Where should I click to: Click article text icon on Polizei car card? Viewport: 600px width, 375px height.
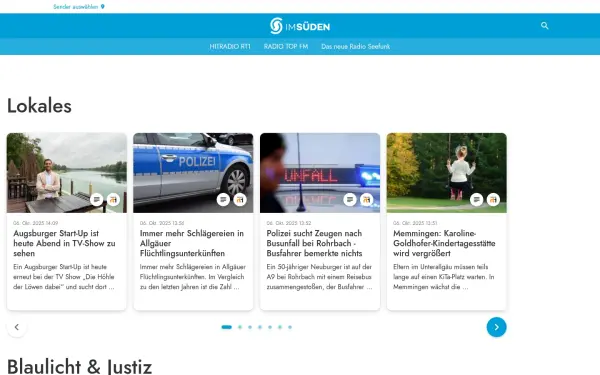223,199
